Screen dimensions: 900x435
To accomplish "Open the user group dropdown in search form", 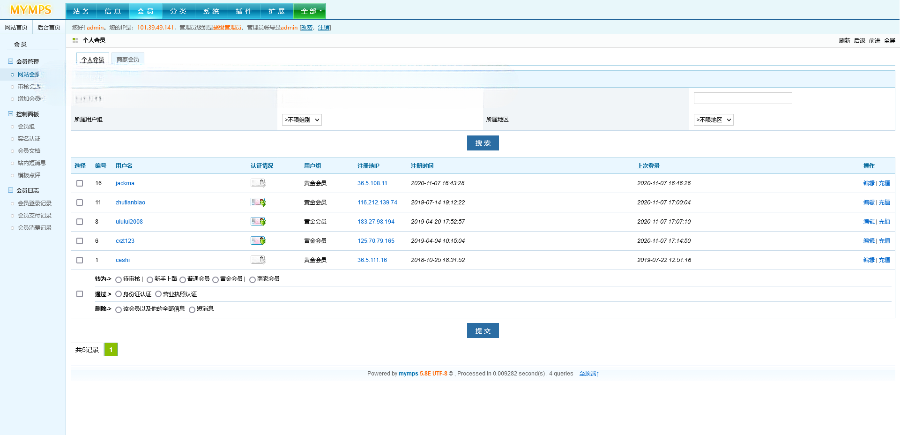I will pyautogui.click(x=302, y=119).
